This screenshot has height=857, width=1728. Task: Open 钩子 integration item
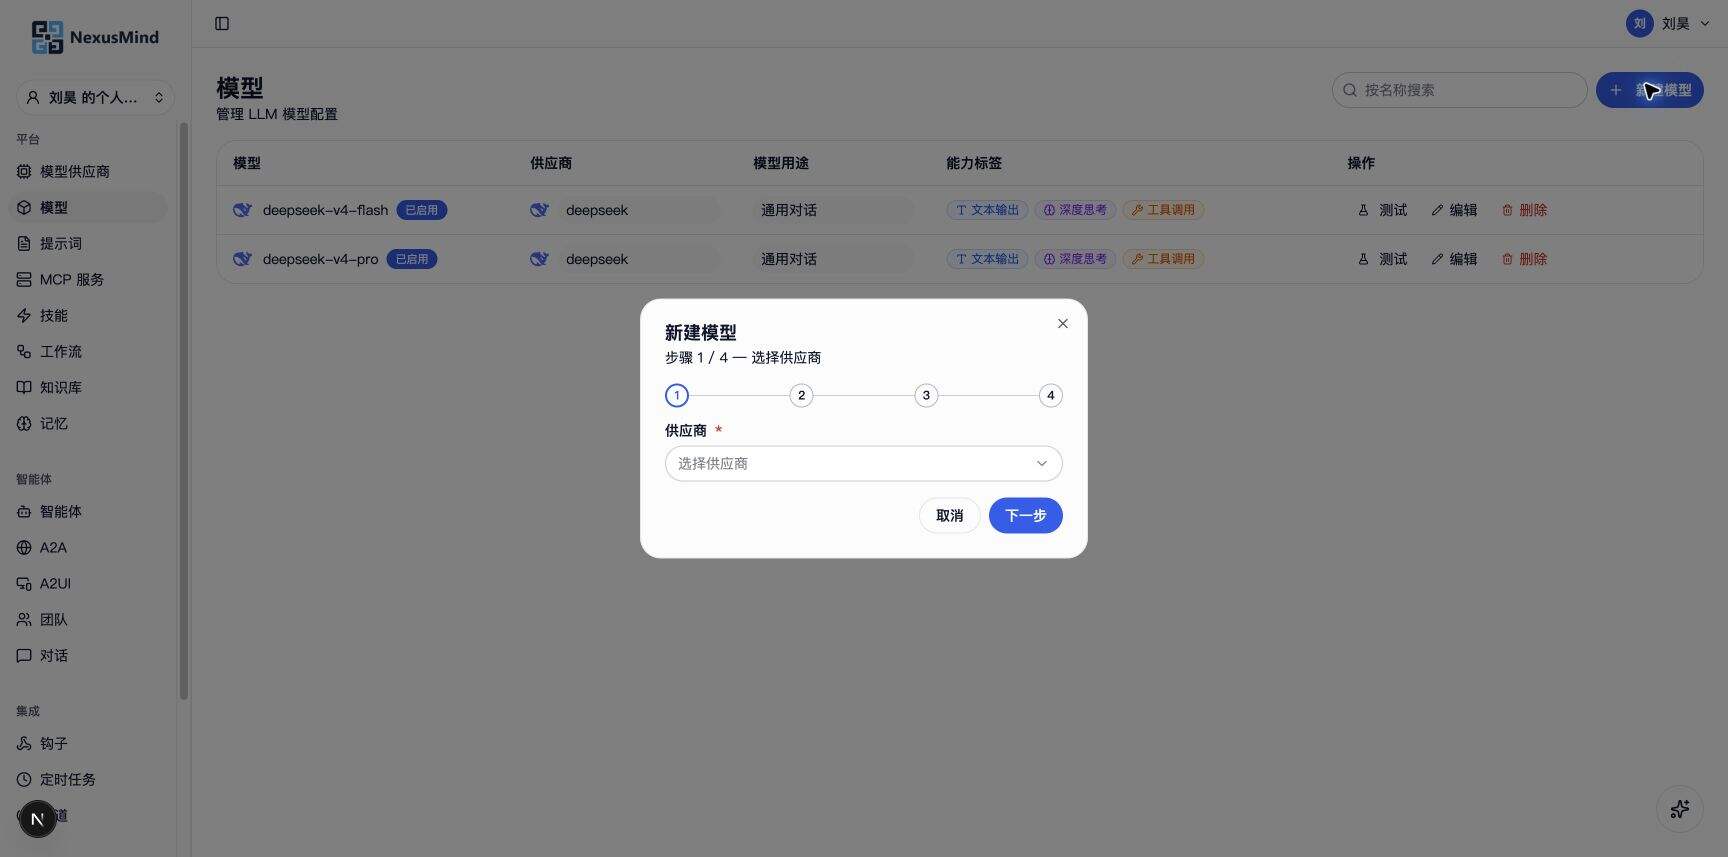(88, 743)
